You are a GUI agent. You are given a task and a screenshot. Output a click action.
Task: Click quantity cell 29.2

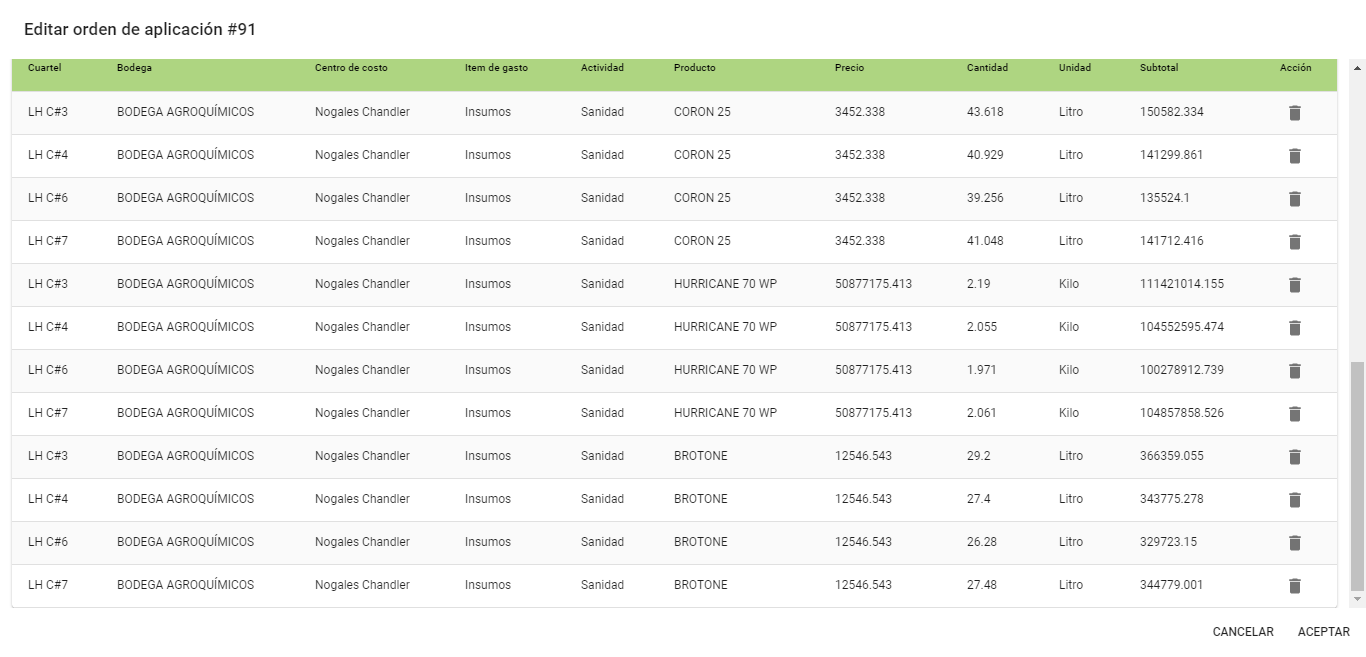point(979,456)
